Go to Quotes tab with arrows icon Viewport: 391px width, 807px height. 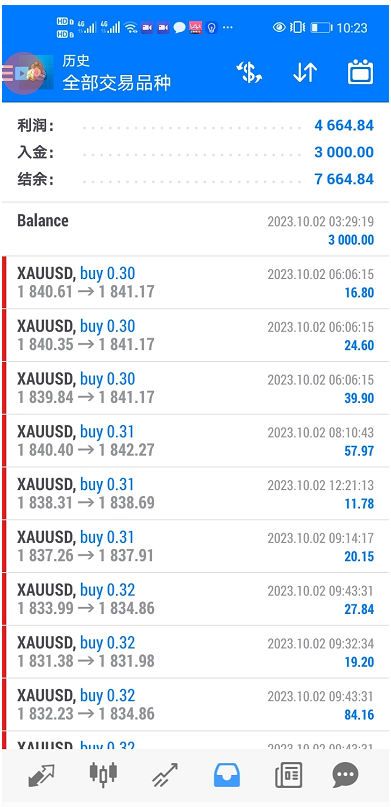click(x=42, y=775)
